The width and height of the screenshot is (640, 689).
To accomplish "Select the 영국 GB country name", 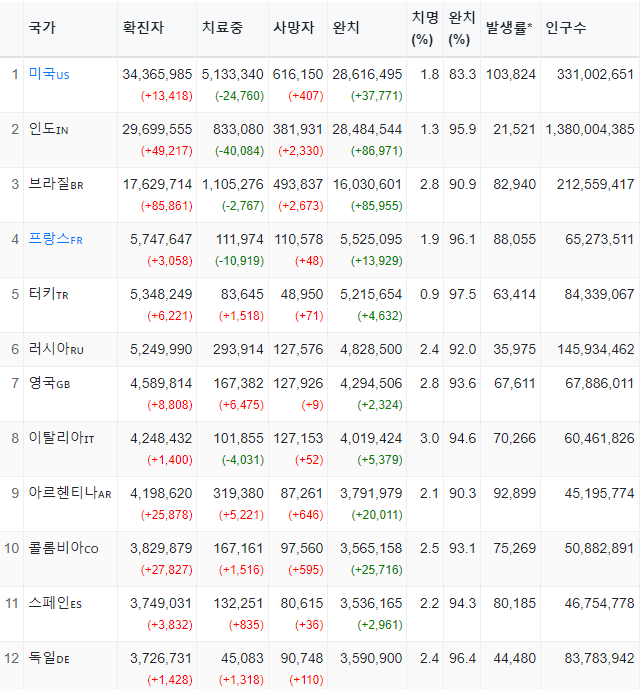I will click(x=49, y=383).
